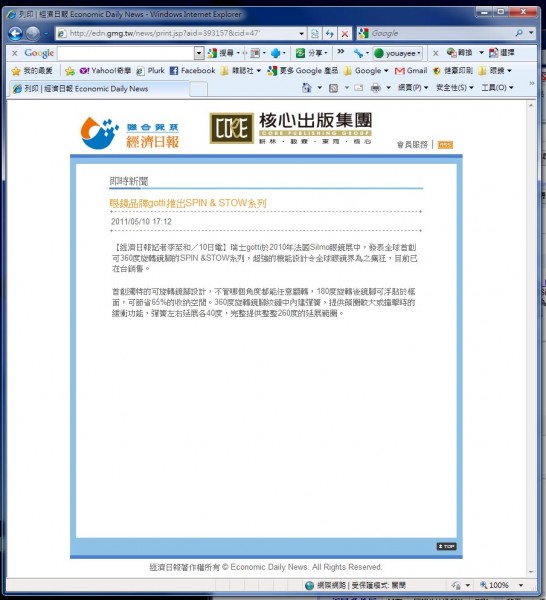Expand the address bar history dropdown

[302, 34]
